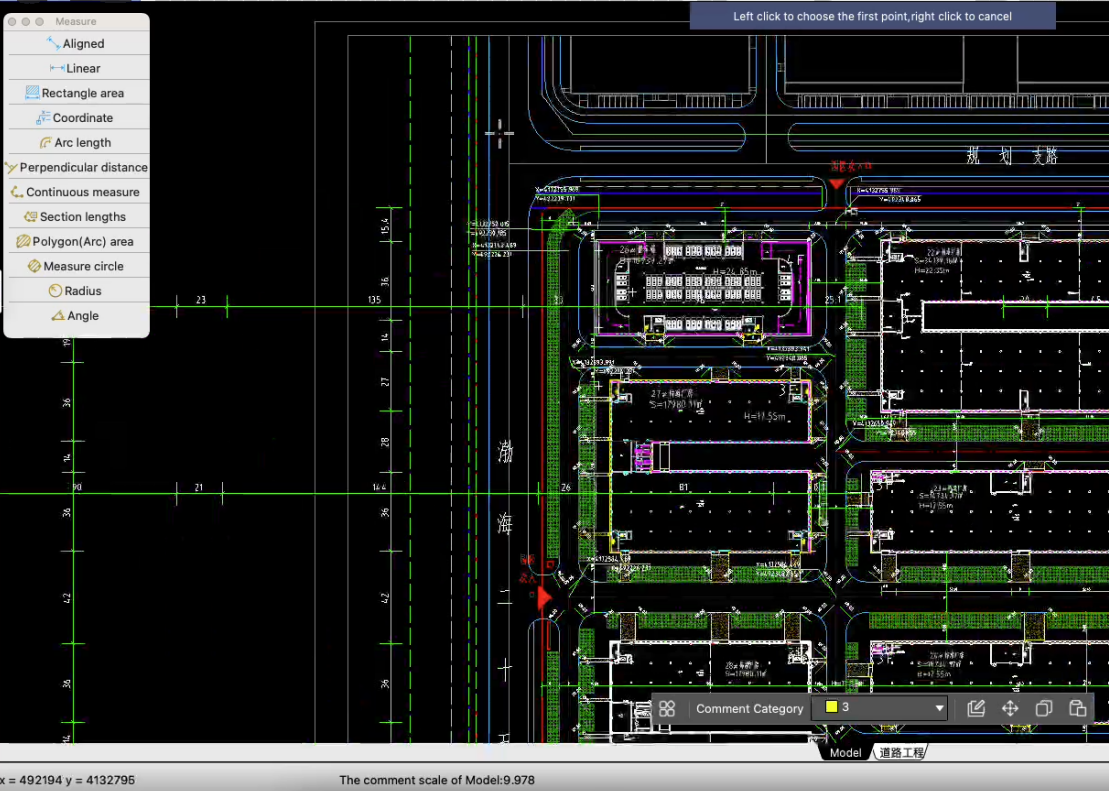This screenshot has height=791, width=1109.
Task: Click the yellow category color swatch
Action: point(830,708)
